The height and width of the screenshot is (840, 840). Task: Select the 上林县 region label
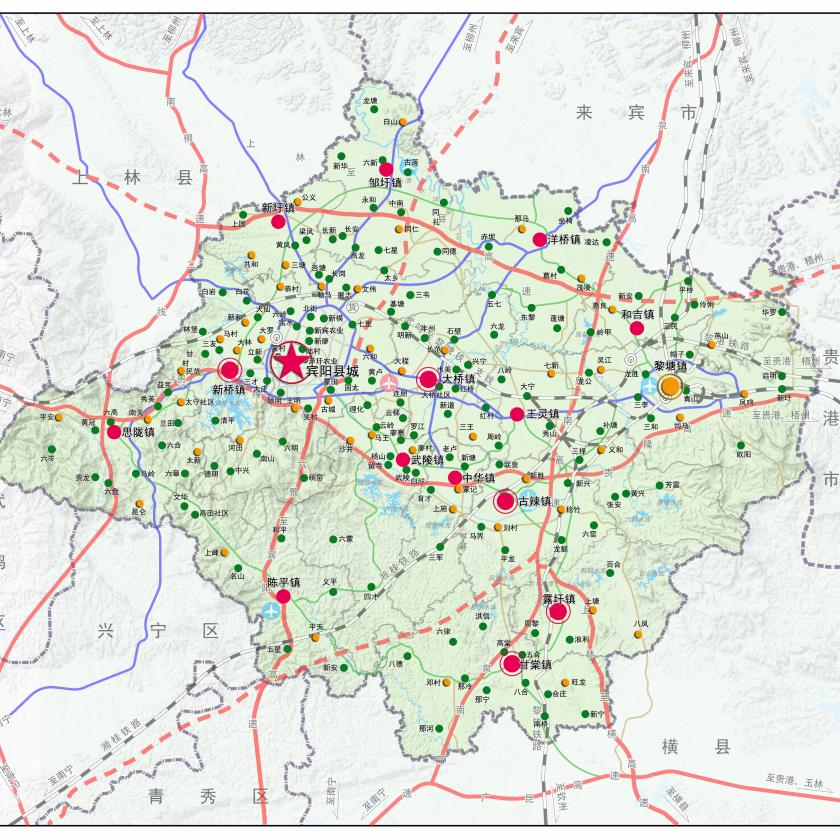(x=132, y=177)
